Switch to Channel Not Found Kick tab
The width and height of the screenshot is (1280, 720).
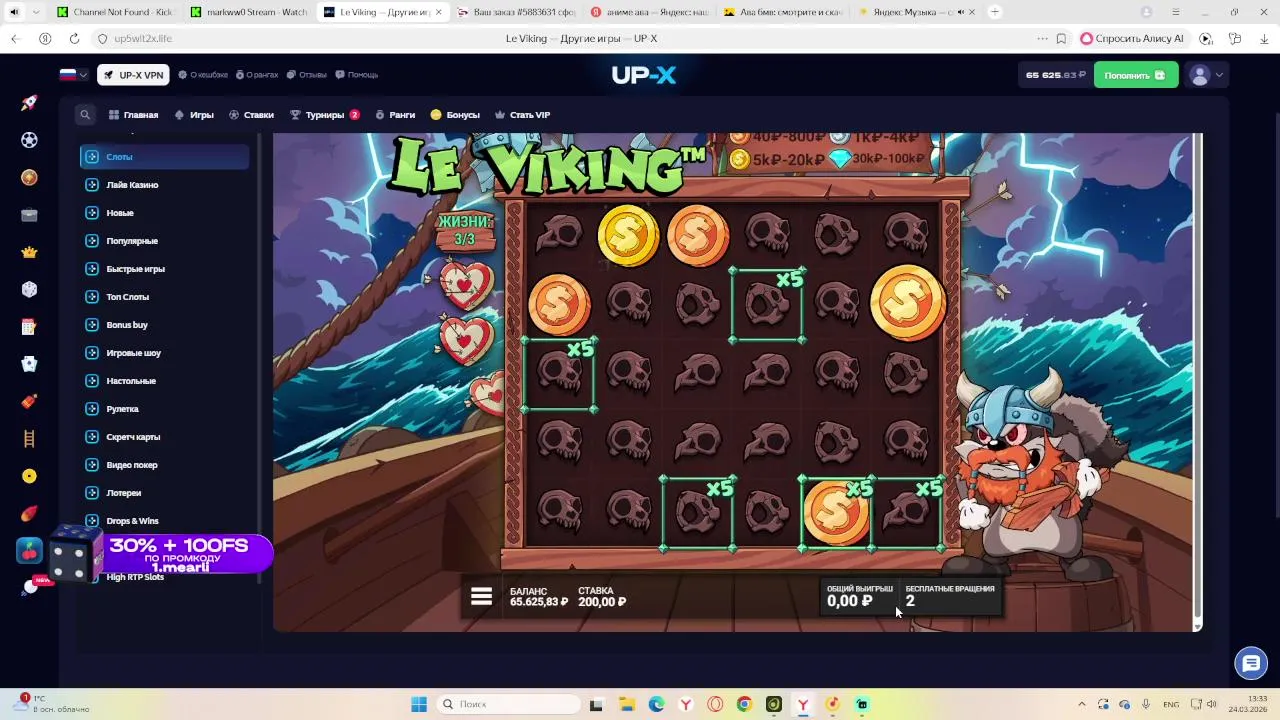pos(115,12)
